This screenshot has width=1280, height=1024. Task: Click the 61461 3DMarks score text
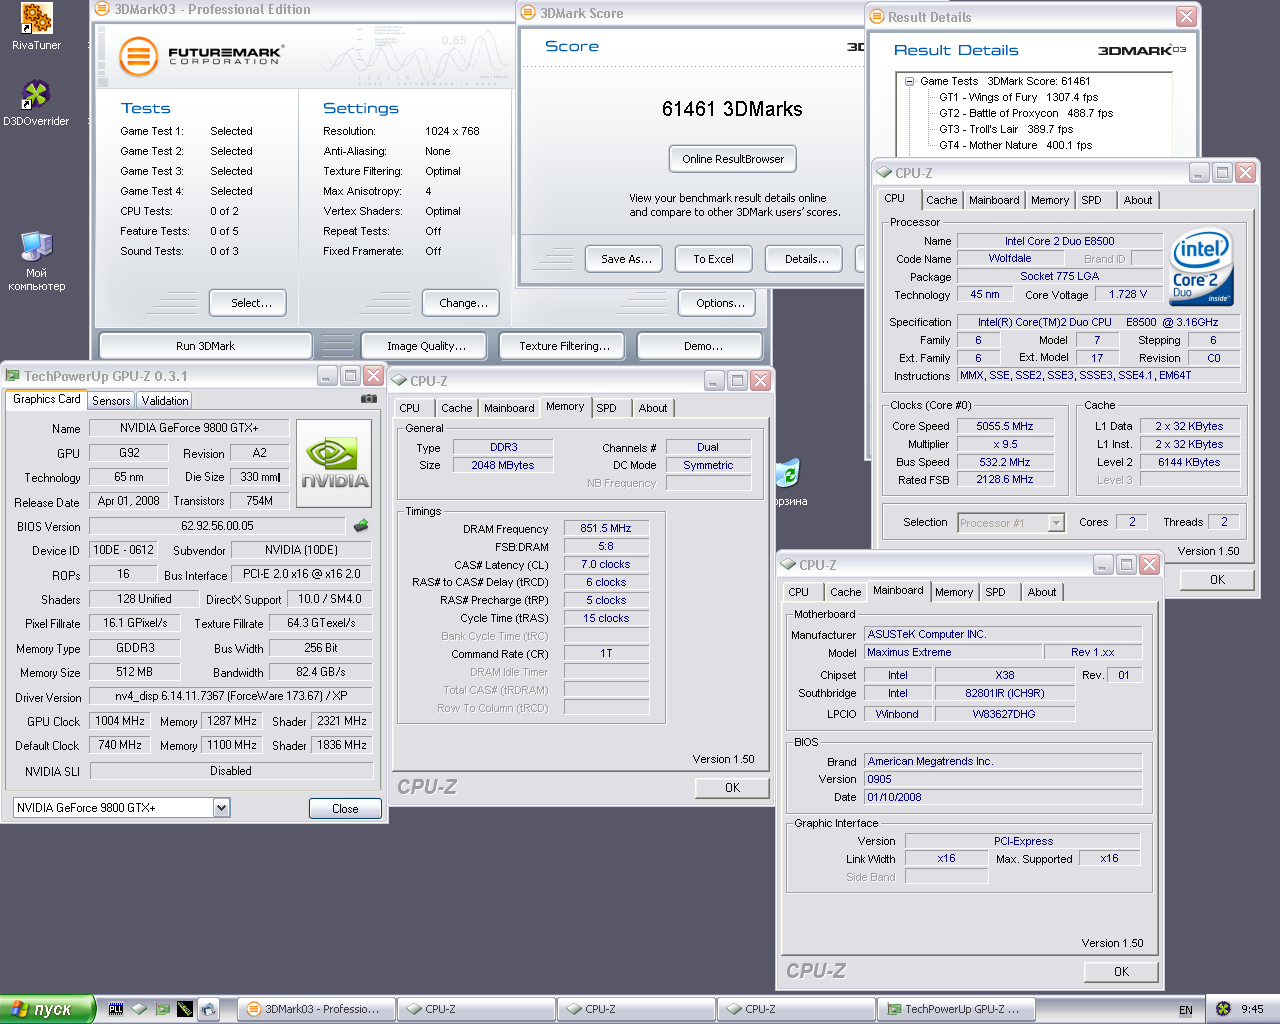[x=732, y=109]
